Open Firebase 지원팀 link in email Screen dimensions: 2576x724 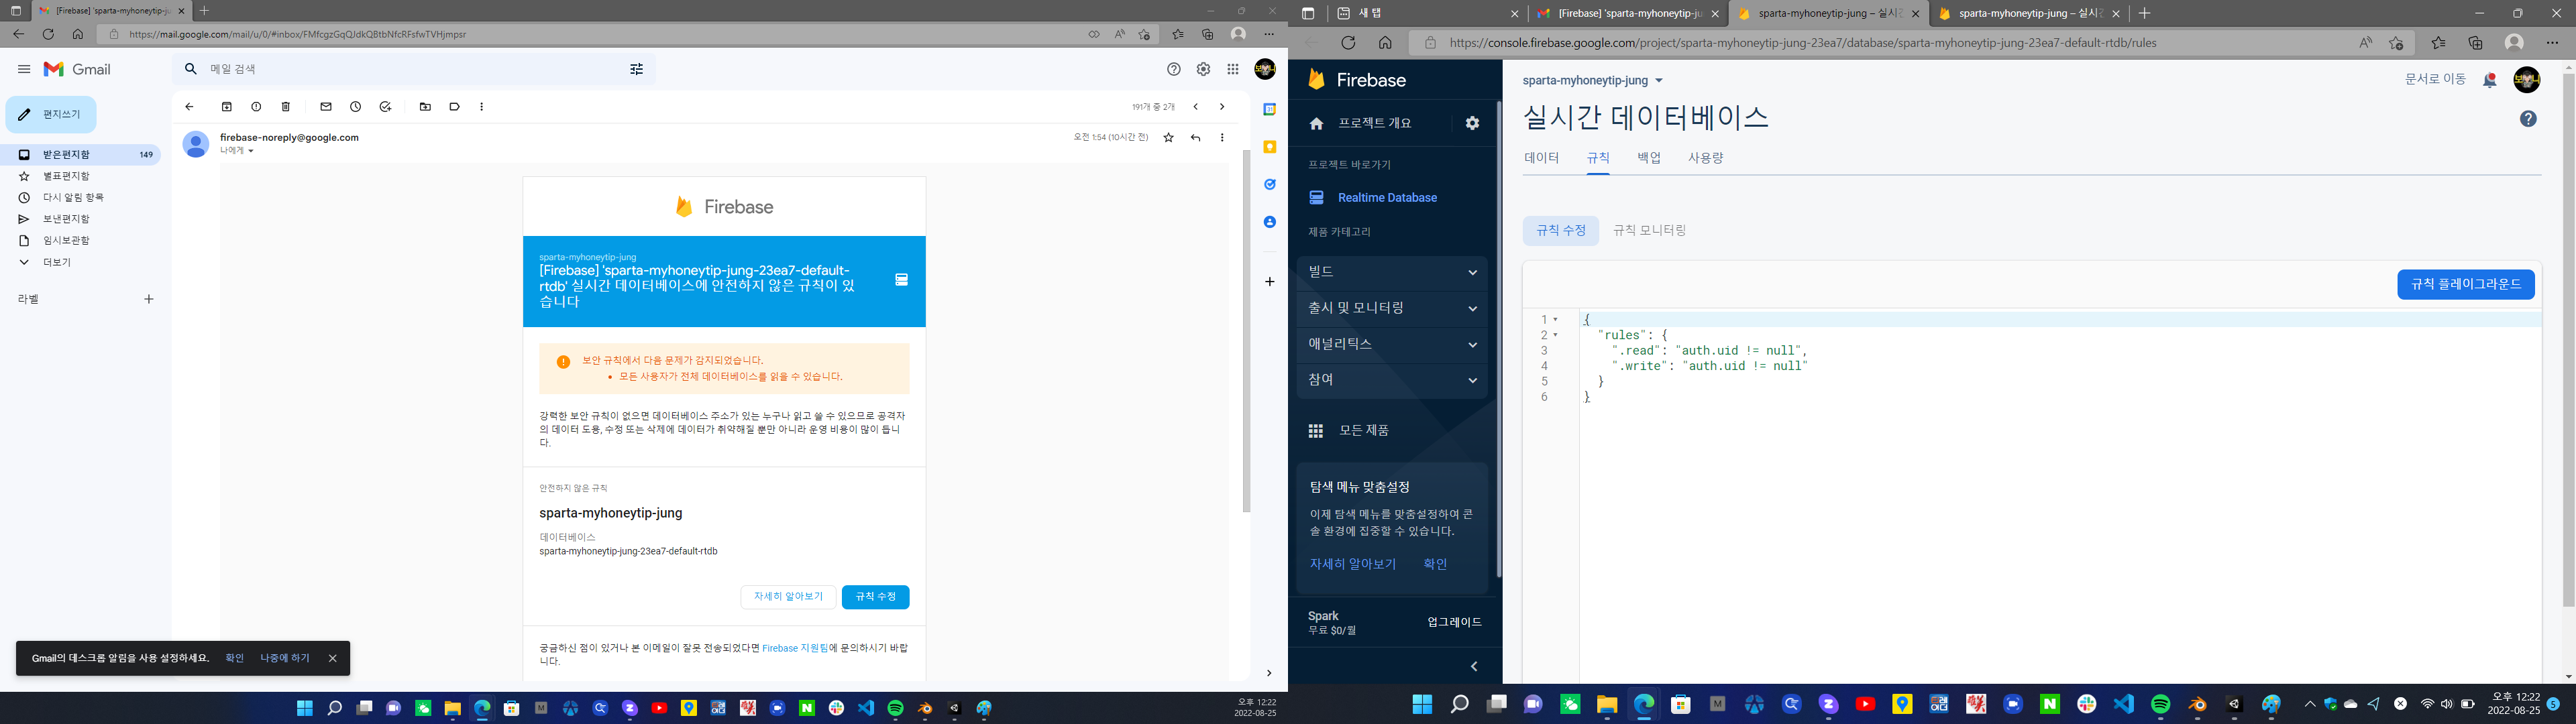(795, 648)
